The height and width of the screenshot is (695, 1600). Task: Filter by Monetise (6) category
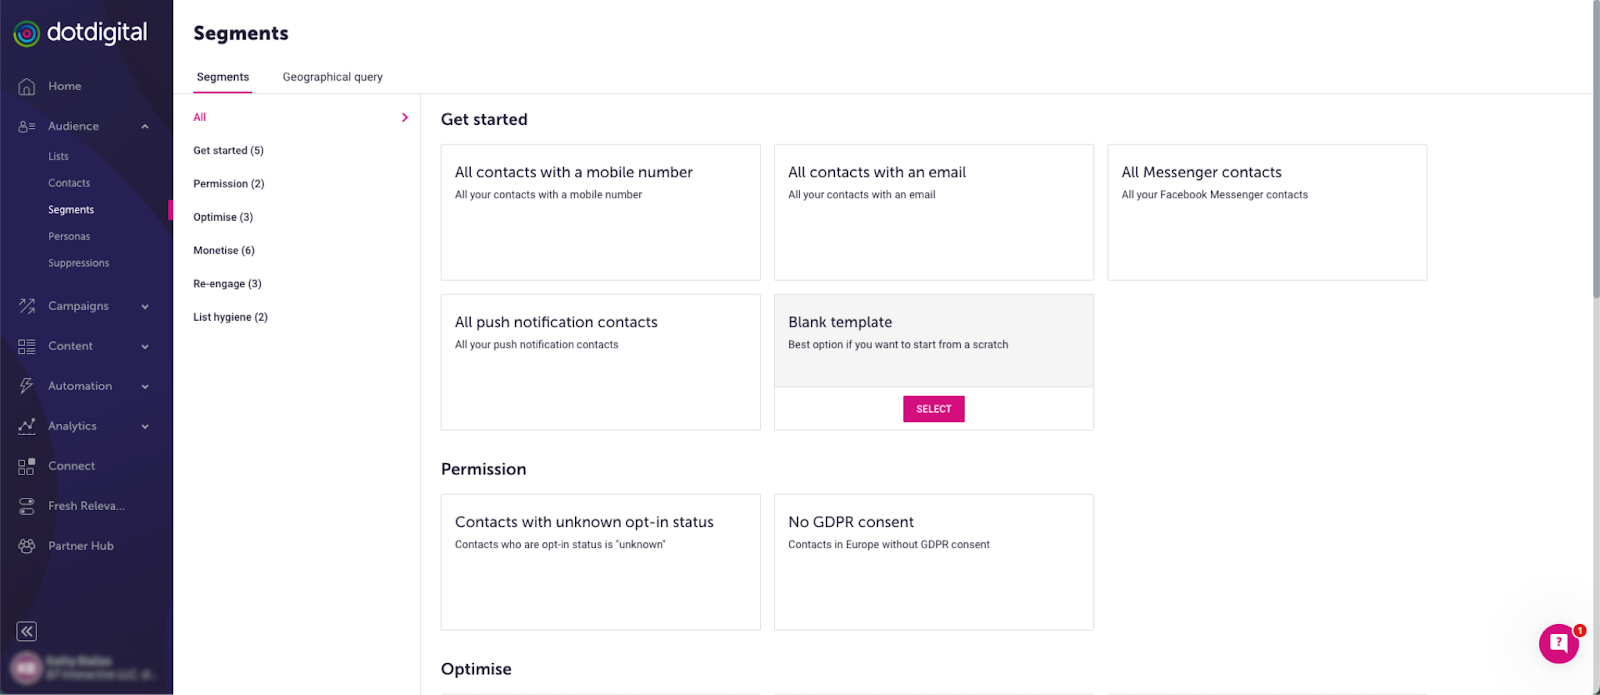click(x=224, y=251)
